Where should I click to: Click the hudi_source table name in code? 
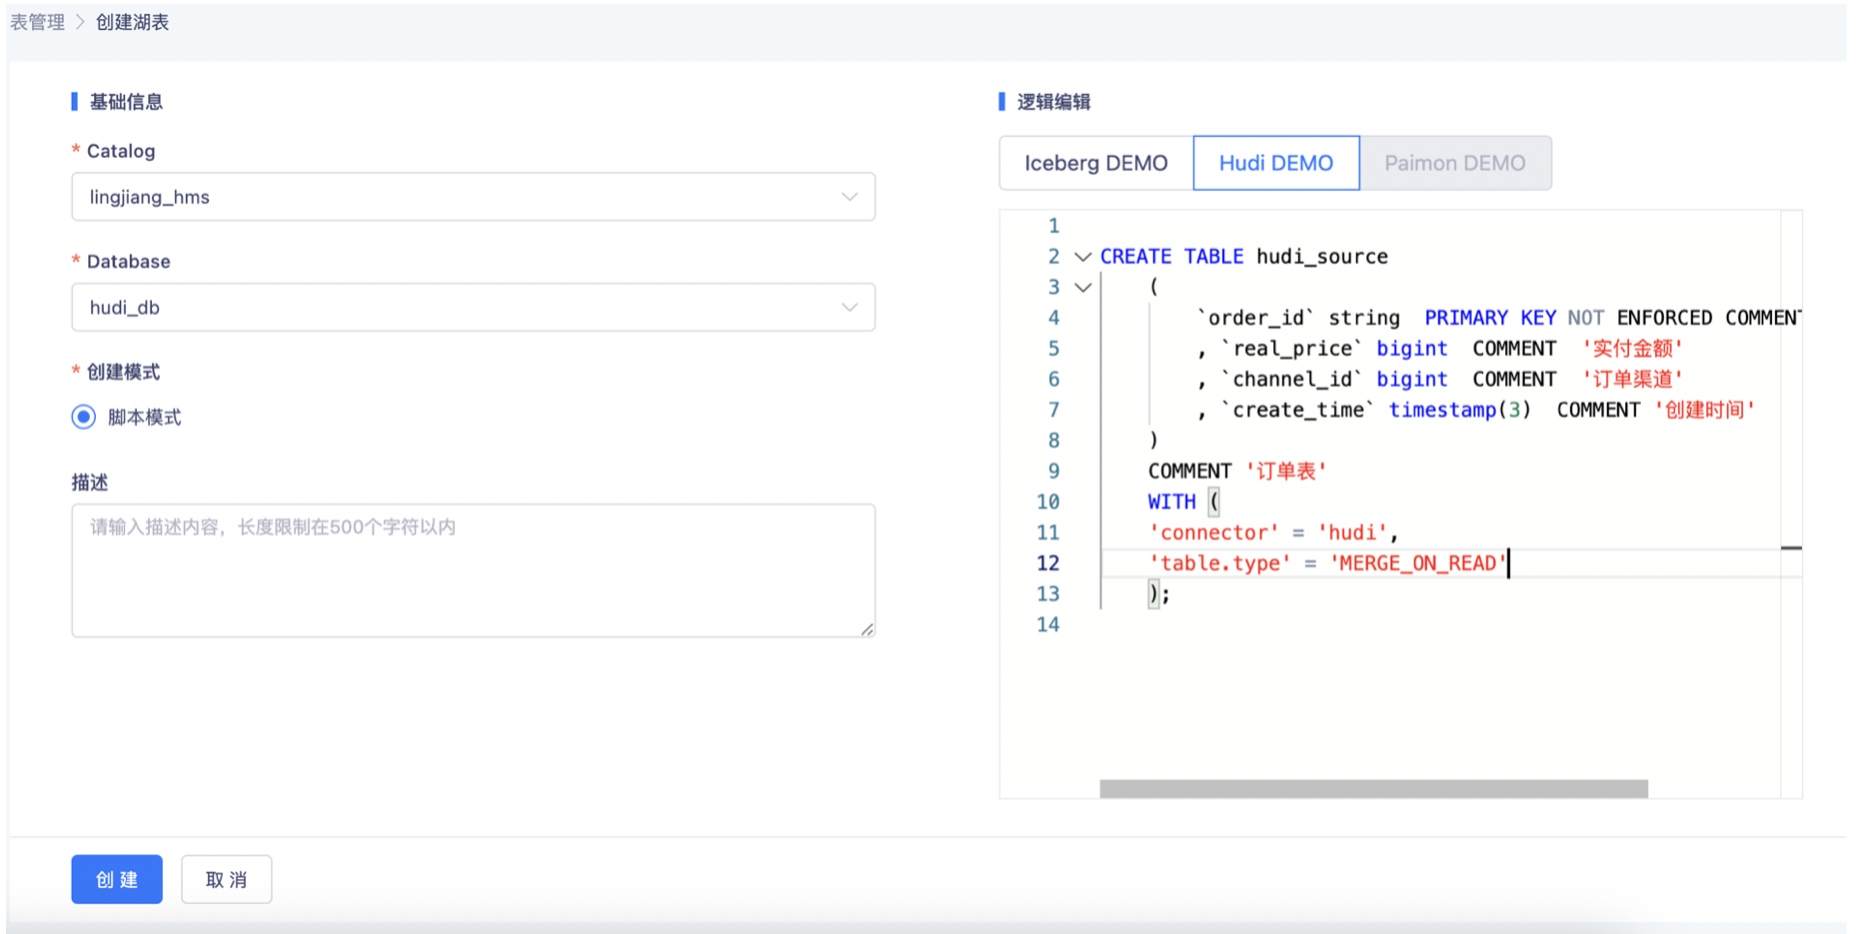1322,257
